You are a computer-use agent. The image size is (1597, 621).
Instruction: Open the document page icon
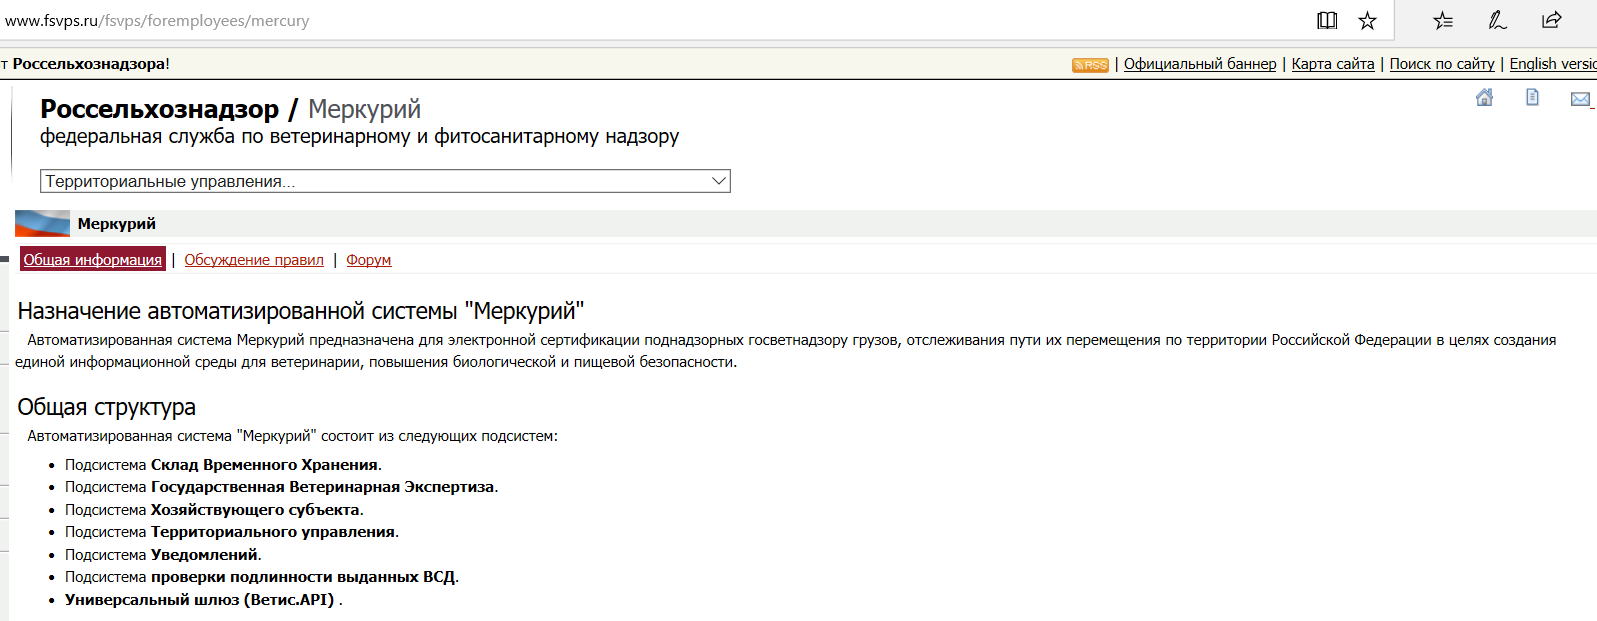pyautogui.click(x=1532, y=97)
